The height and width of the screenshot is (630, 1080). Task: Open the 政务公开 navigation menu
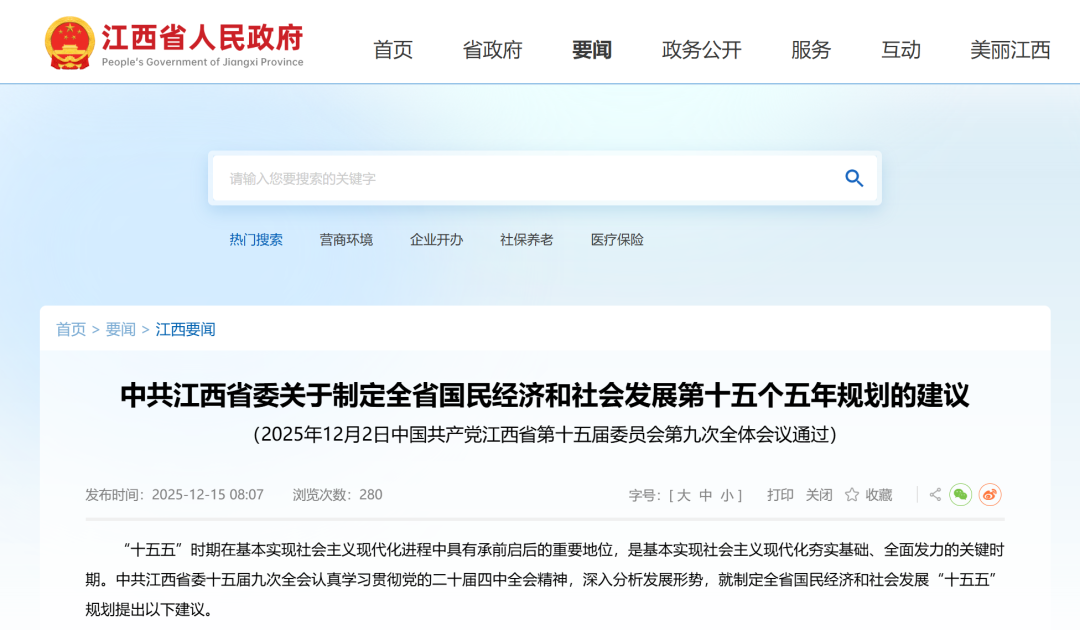click(x=701, y=50)
